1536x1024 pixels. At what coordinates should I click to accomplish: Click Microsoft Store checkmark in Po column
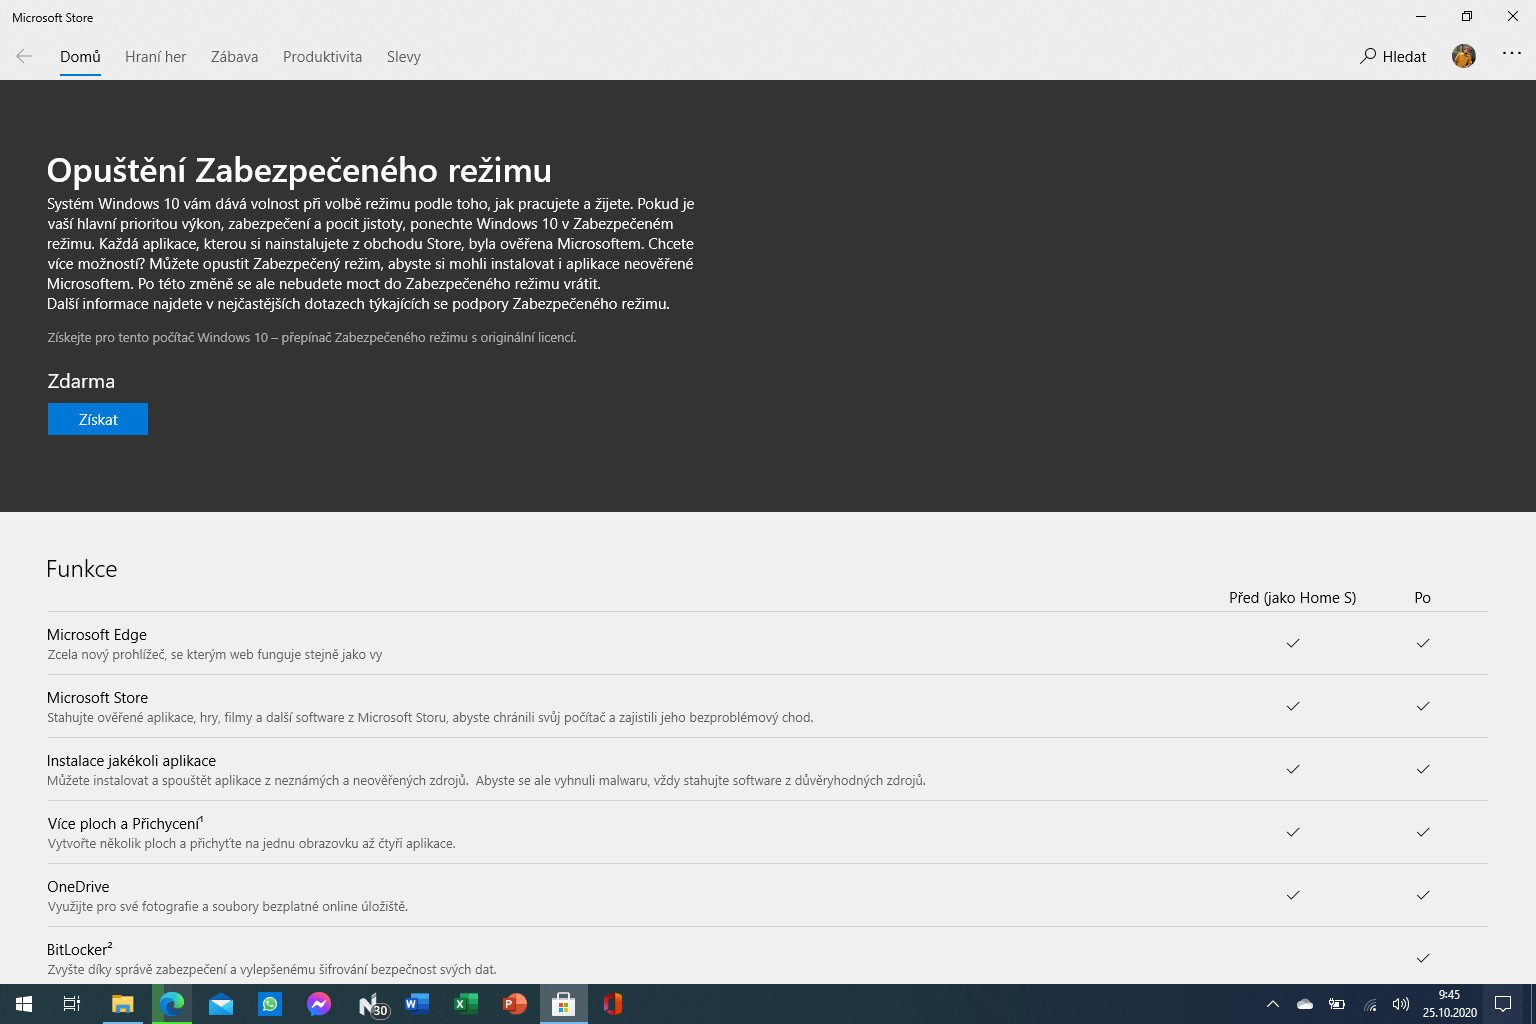click(1423, 706)
